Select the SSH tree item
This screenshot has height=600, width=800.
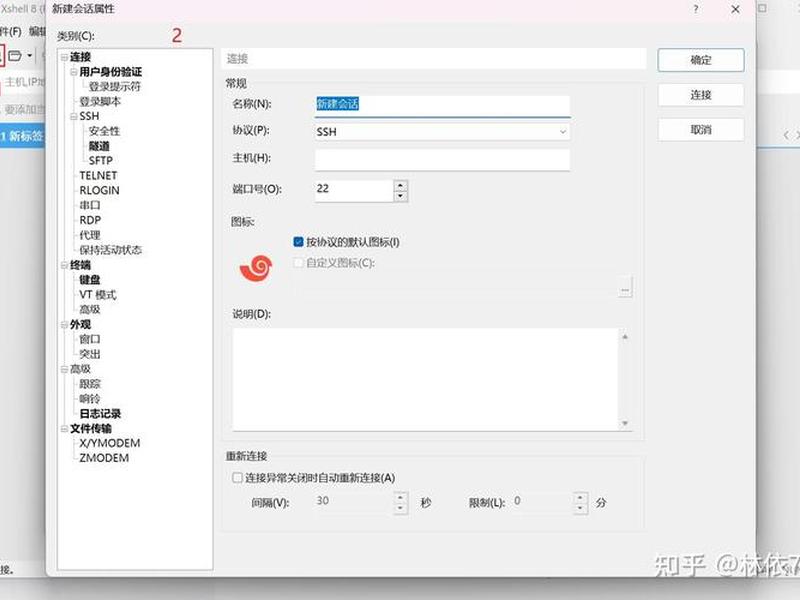(x=89, y=116)
